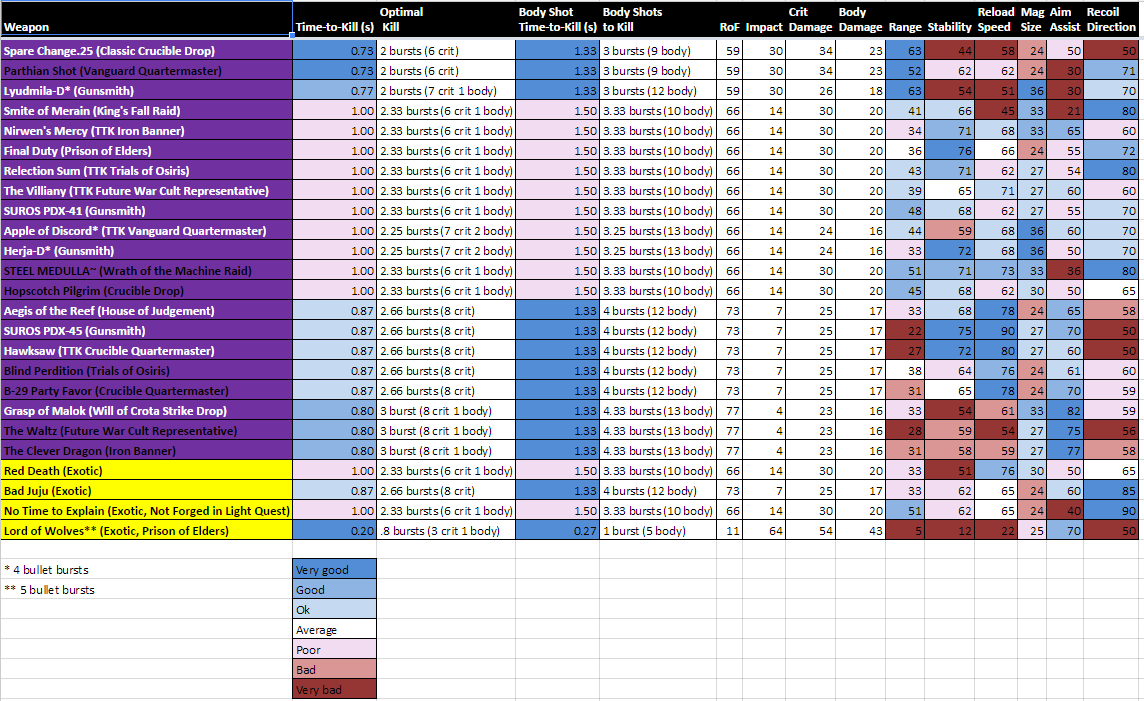Screen dimensions: 1144x701
Task: Select the Lyudmila-D* (Gunsmith) cell
Action: click(147, 90)
